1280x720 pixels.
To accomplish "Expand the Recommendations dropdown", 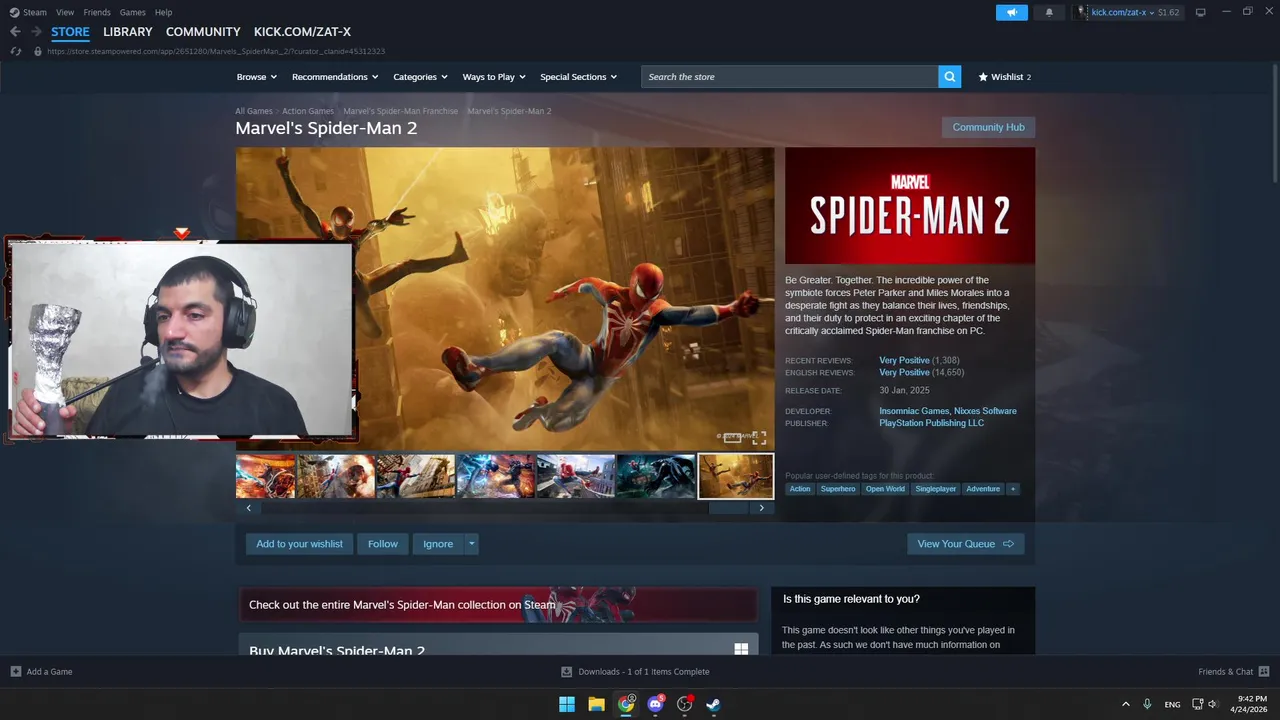I will point(335,77).
